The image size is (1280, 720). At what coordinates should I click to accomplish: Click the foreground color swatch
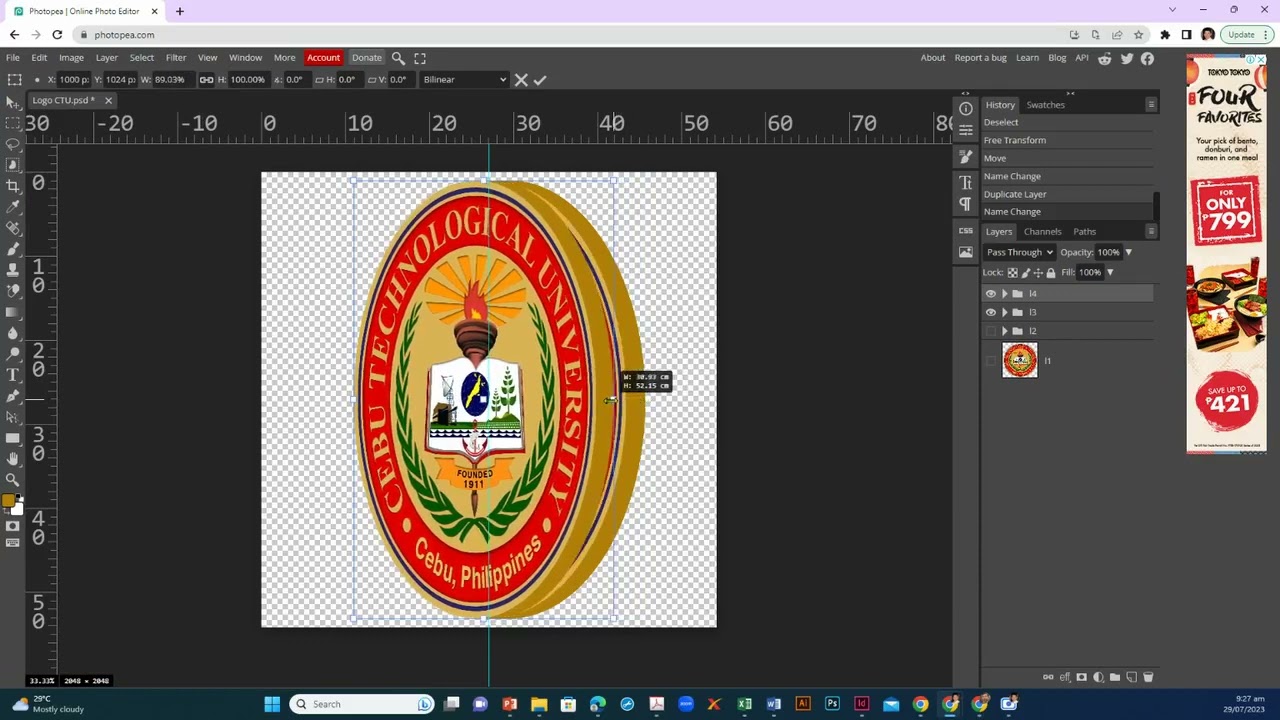coord(8,501)
